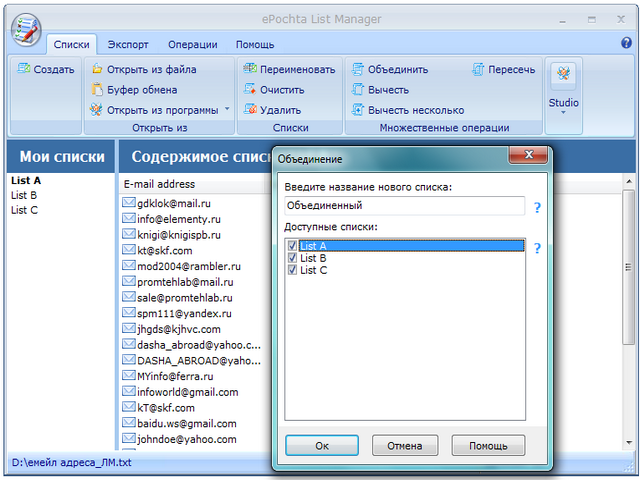Click envelope icon next to gdklok@mail.ru
This screenshot has width=640, height=480.
[x=129, y=202]
